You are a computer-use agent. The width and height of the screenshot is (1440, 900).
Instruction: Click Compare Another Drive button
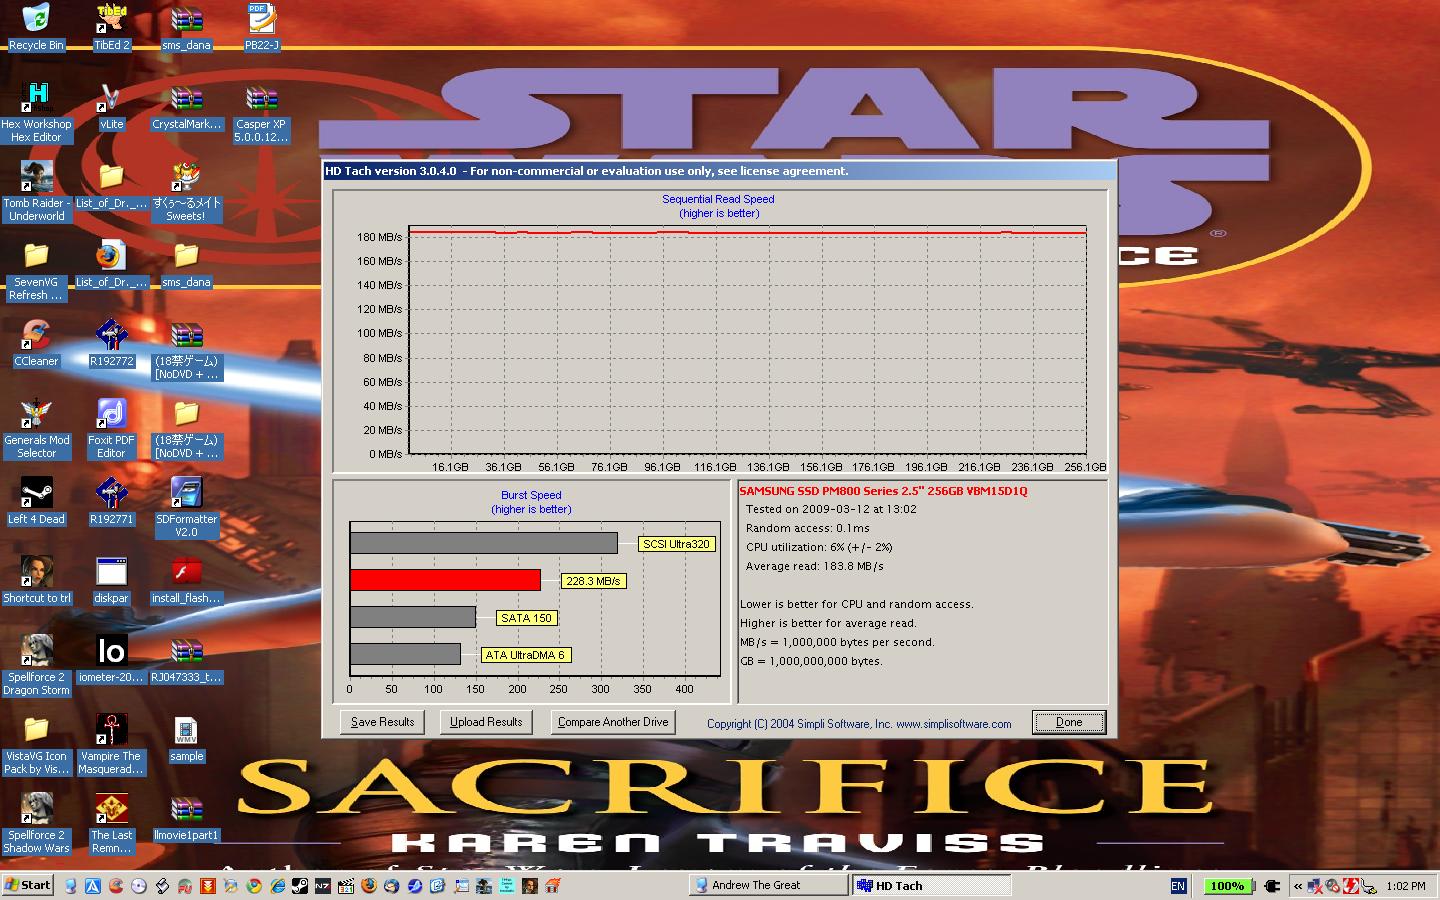[x=613, y=722]
